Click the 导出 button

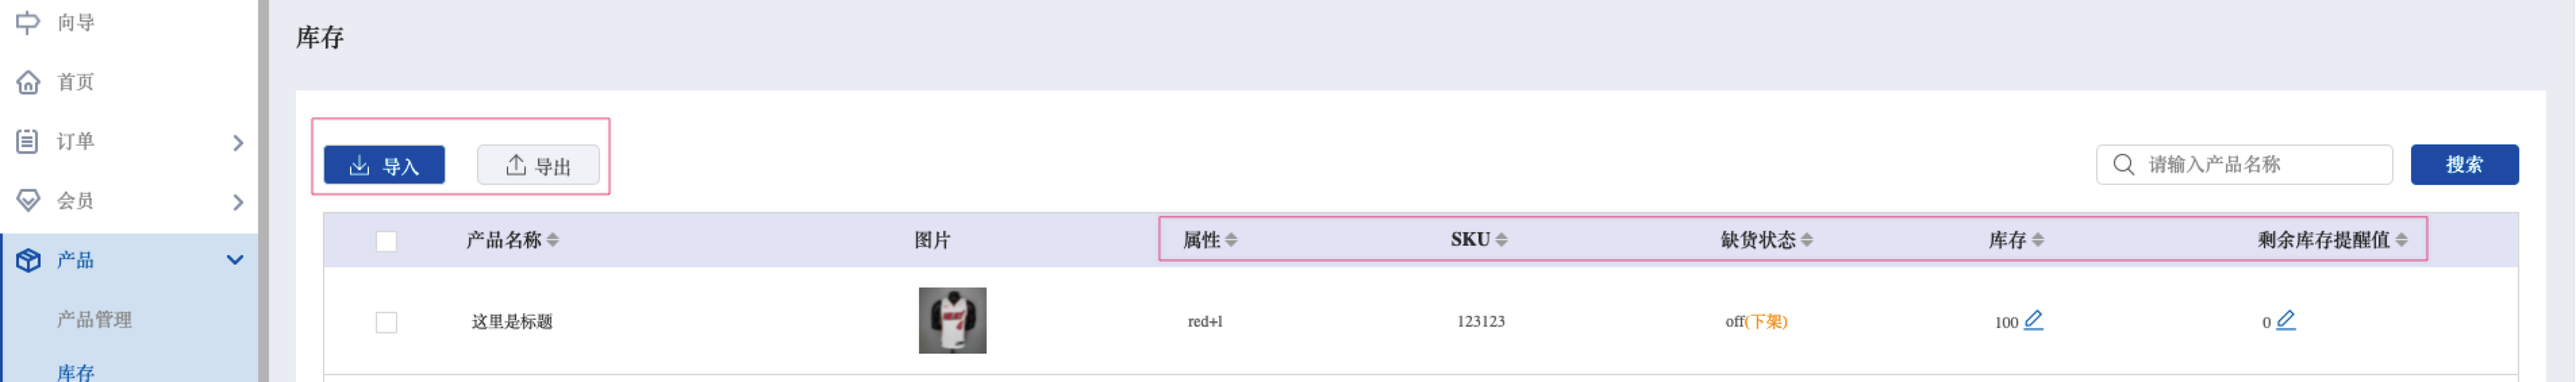pyautogui.click(x=538, y=165)
